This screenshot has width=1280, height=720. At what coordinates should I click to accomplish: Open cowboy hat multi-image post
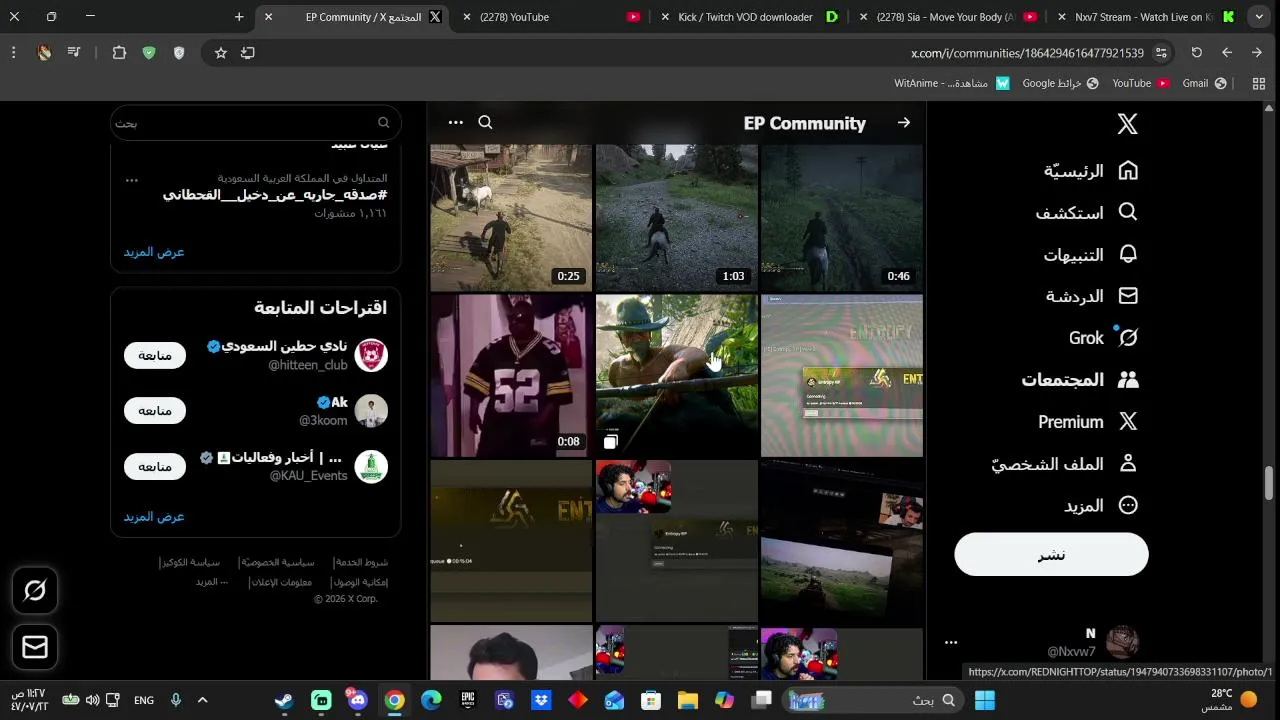click(677, 375)
